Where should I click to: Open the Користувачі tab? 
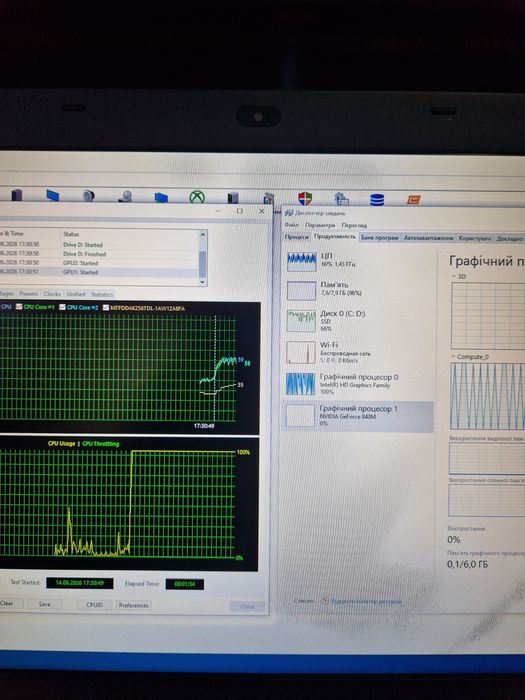[475, 238]
